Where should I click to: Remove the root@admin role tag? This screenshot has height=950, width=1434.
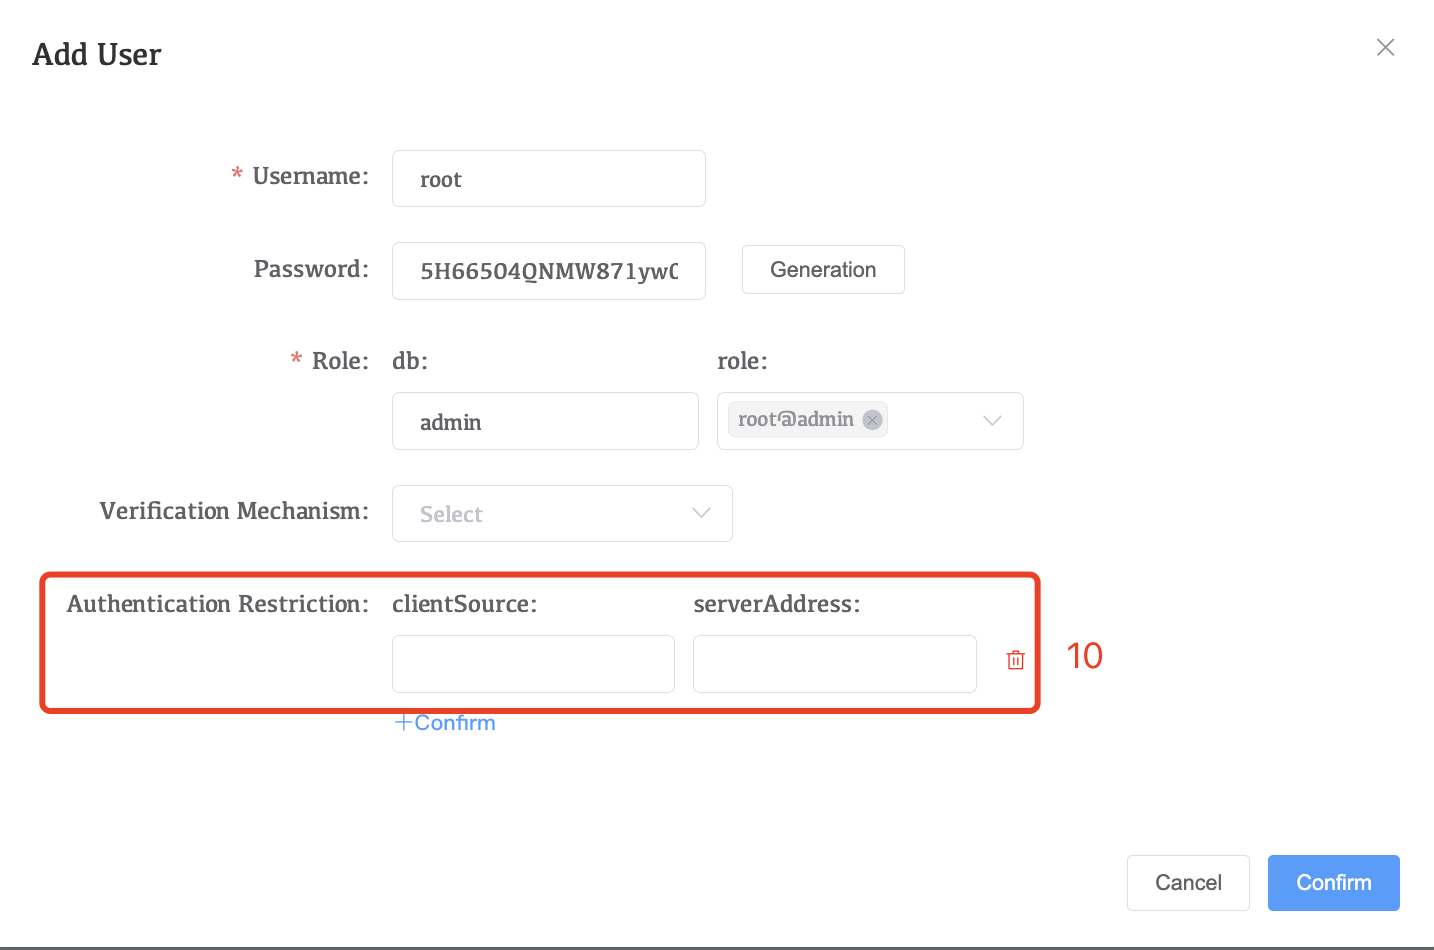click(x=872, y=420)
